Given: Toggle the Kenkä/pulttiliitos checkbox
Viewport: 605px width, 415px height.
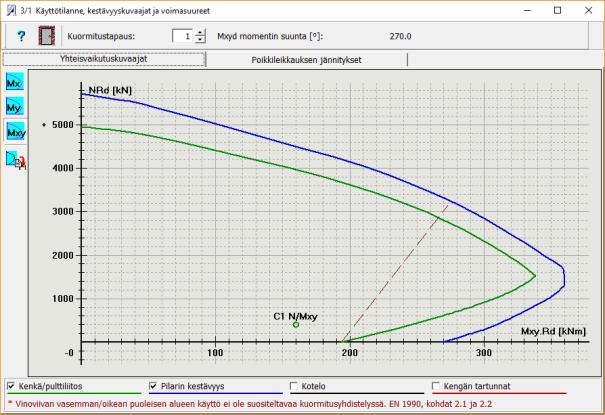Looking at the screenshot, I should 11,386.
